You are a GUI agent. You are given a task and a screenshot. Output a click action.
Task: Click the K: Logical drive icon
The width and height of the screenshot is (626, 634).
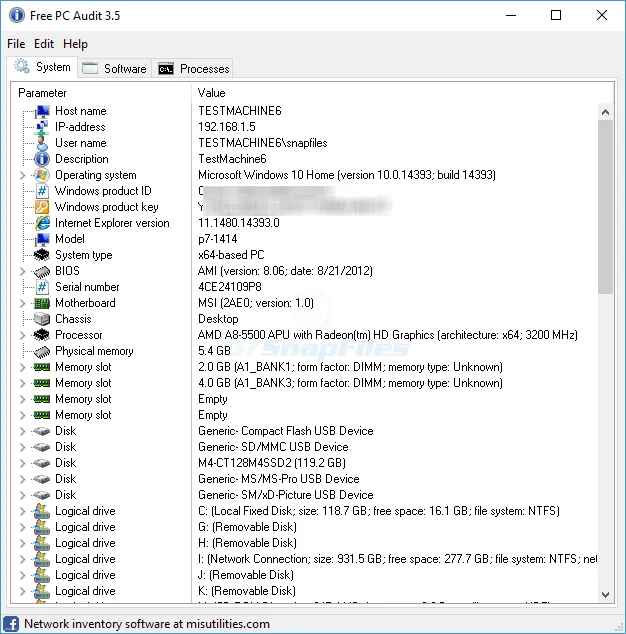(42, 591)
